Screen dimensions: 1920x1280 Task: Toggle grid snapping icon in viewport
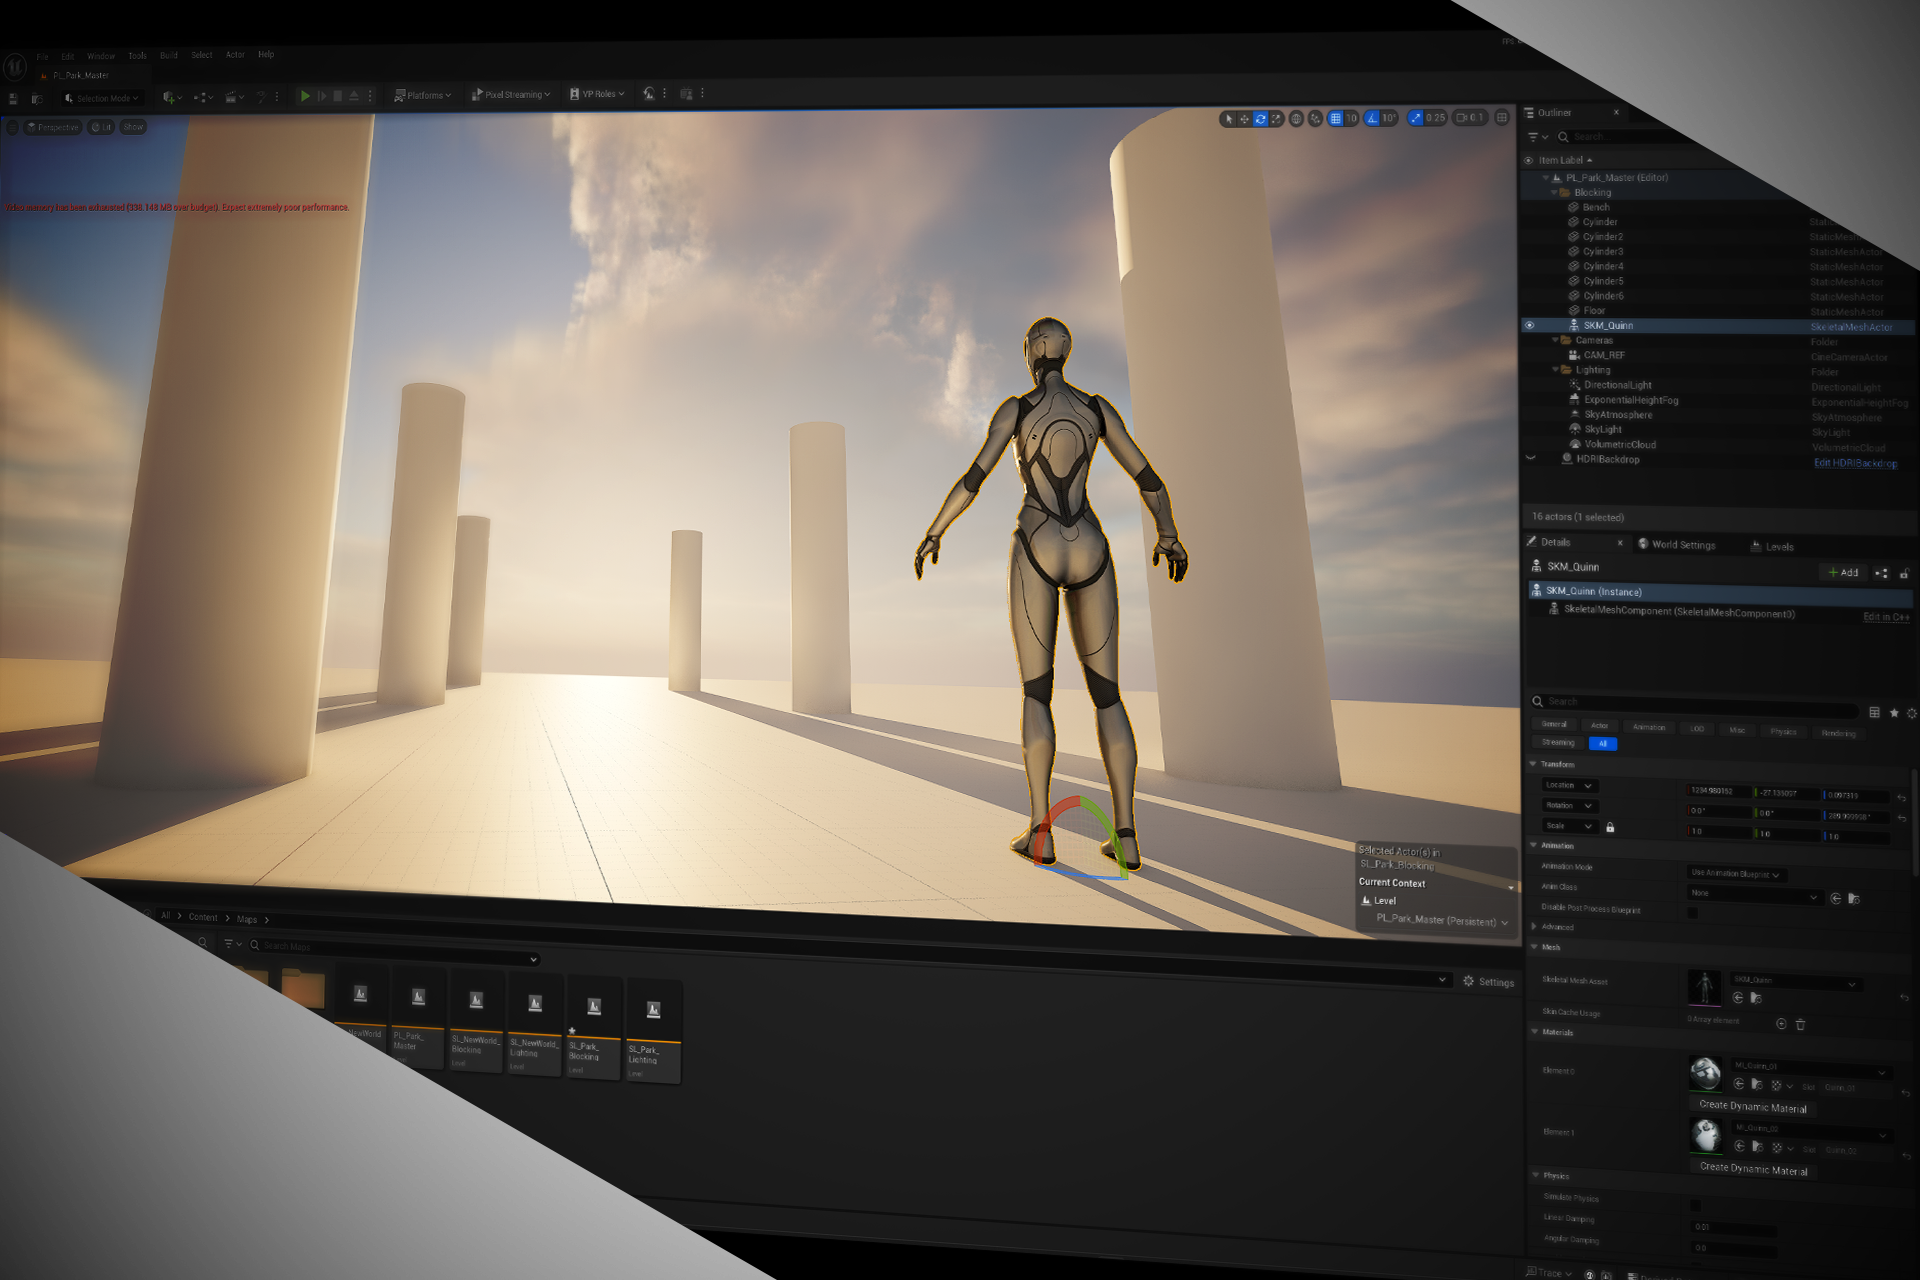(1335, 118)
